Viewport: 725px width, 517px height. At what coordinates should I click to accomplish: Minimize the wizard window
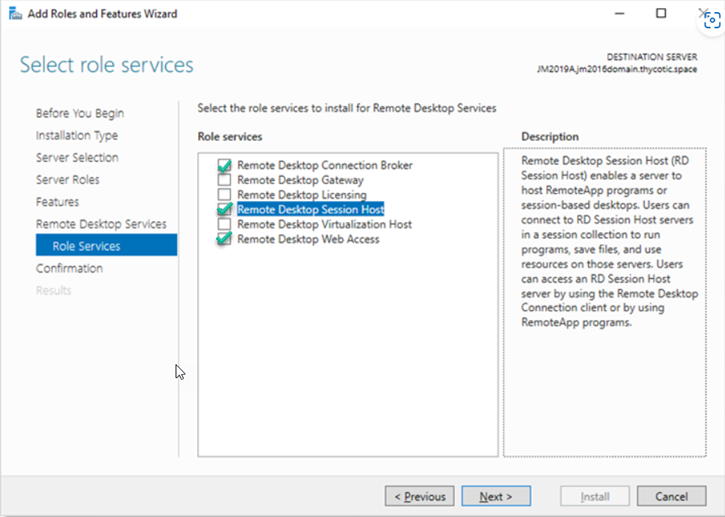pos(620,13)
